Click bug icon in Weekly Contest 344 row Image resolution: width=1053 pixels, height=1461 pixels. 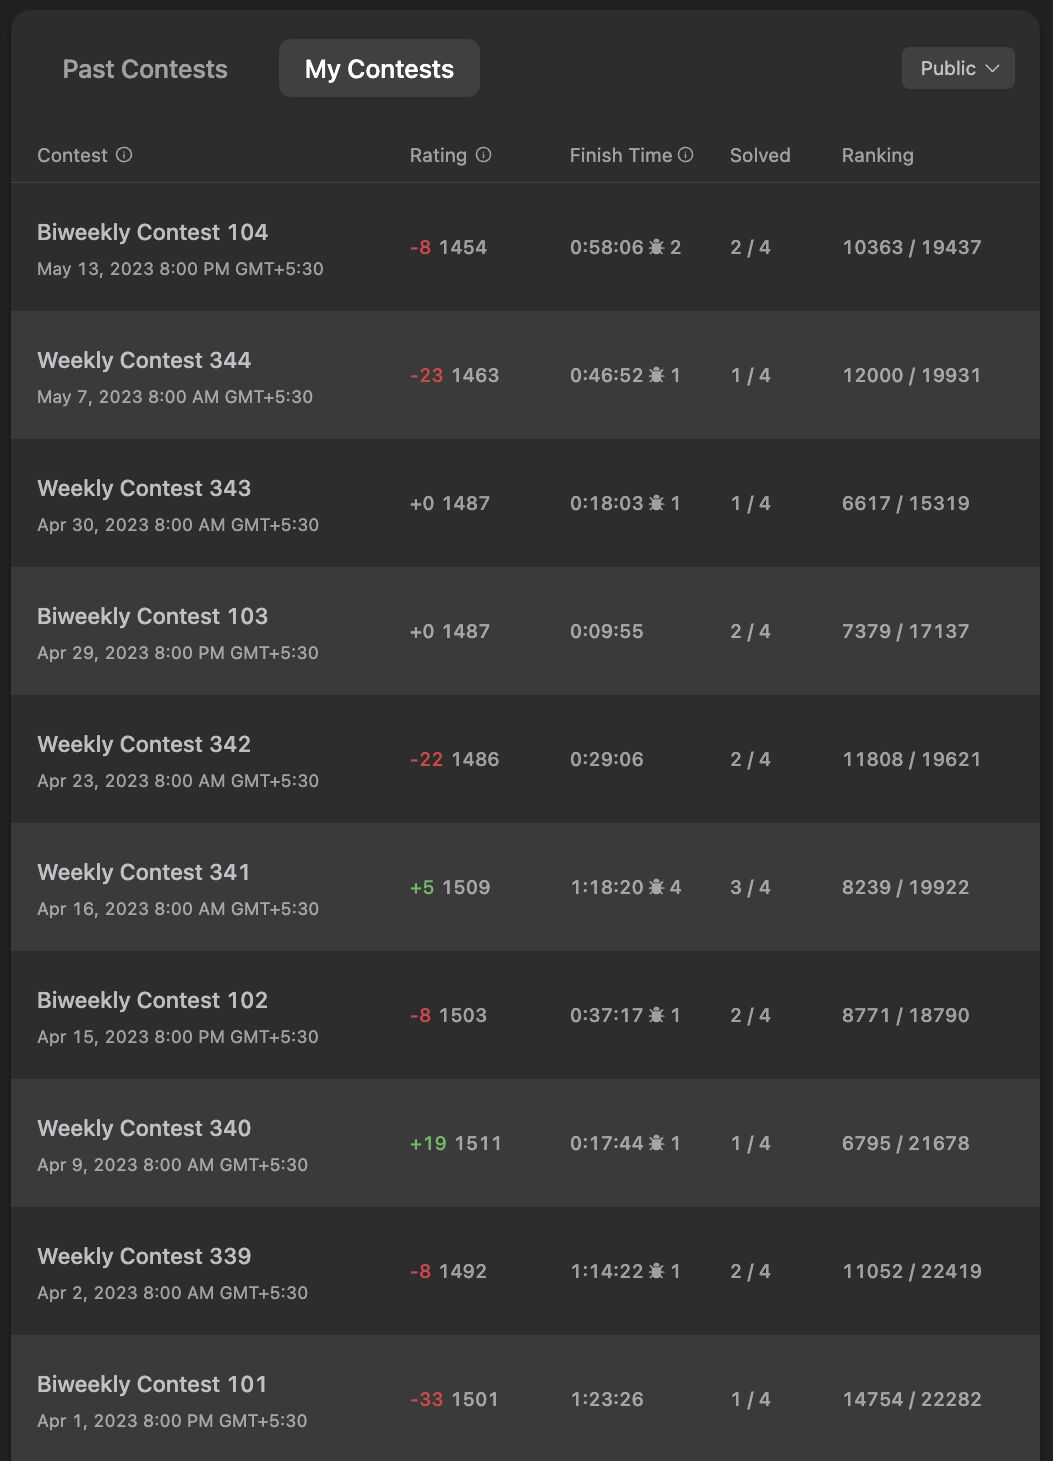pyautogui.click(x=657, y=375)
